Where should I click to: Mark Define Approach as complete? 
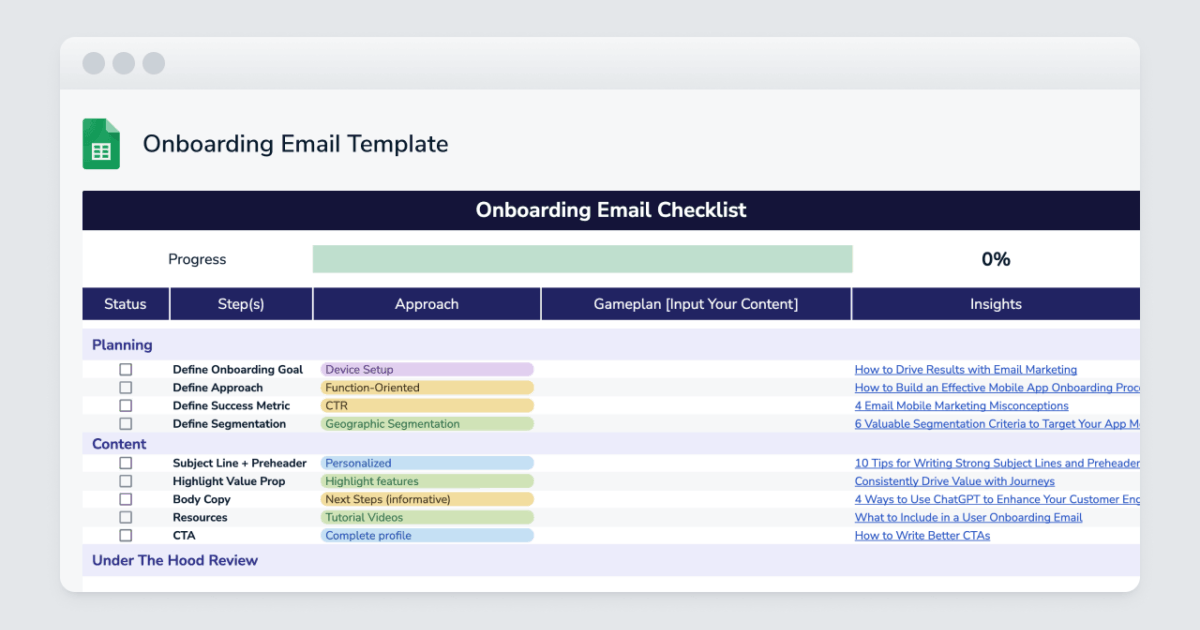[125, 387]
